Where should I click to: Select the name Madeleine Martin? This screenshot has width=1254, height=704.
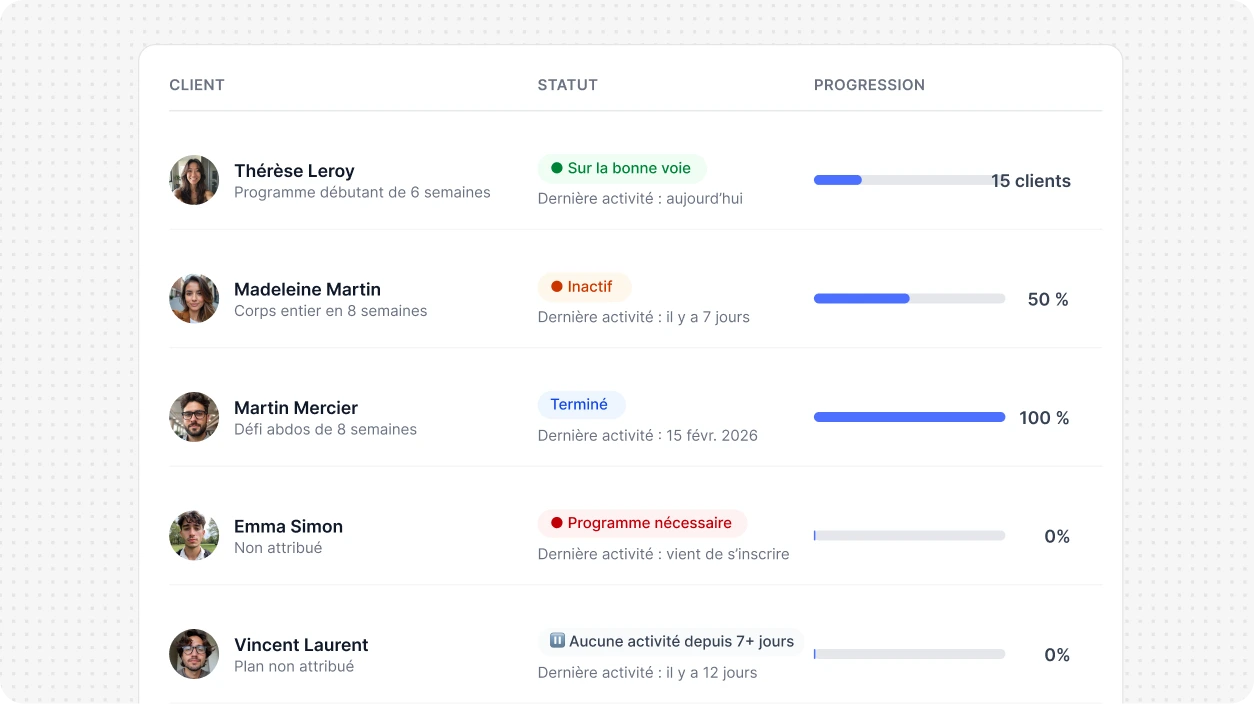click(x=307, y=289)
